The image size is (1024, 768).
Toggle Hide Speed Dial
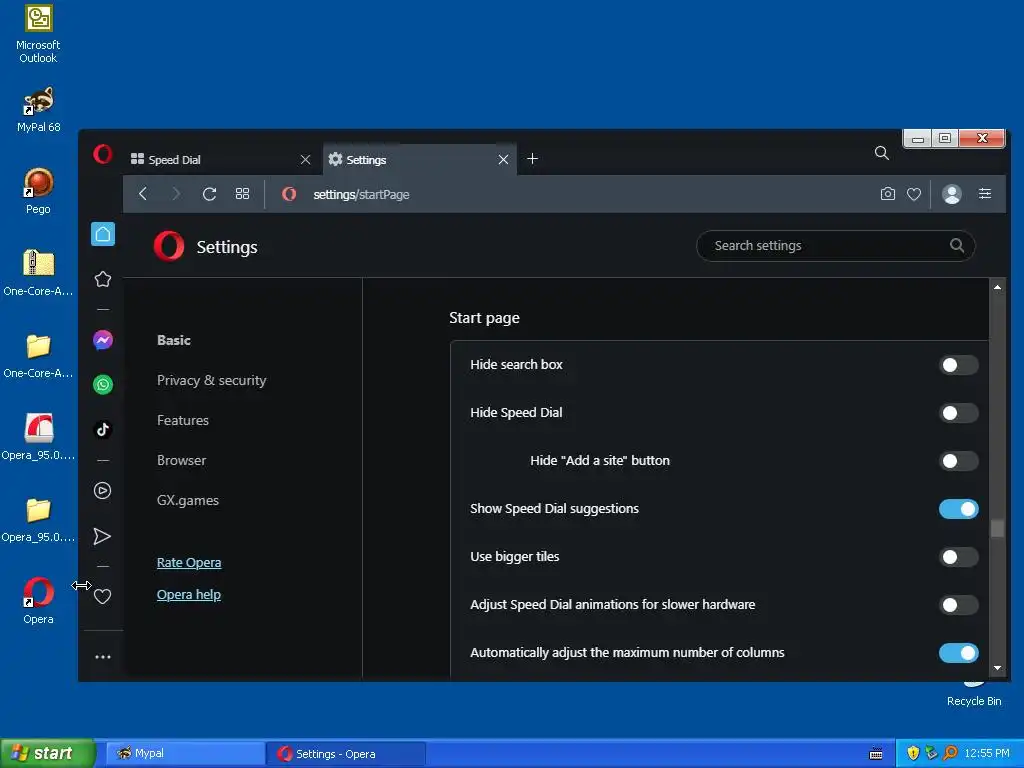[x=958, y=413]
